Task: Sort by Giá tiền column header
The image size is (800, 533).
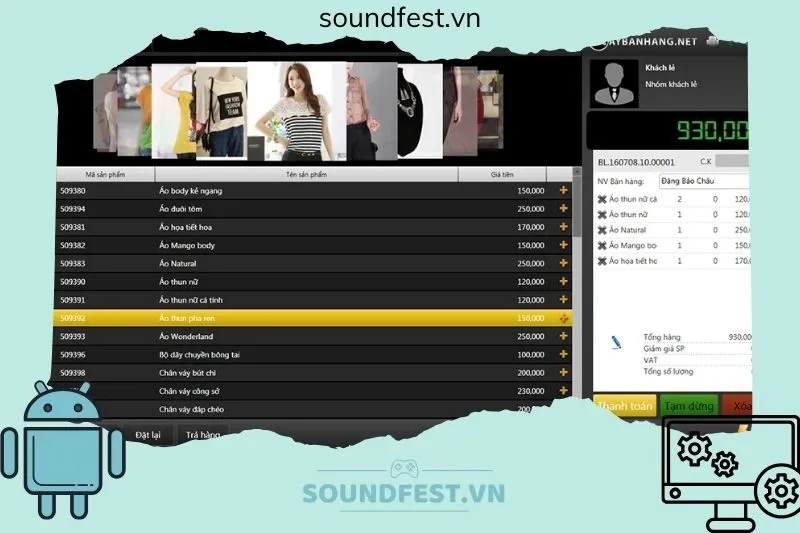Action: (501, 174)
